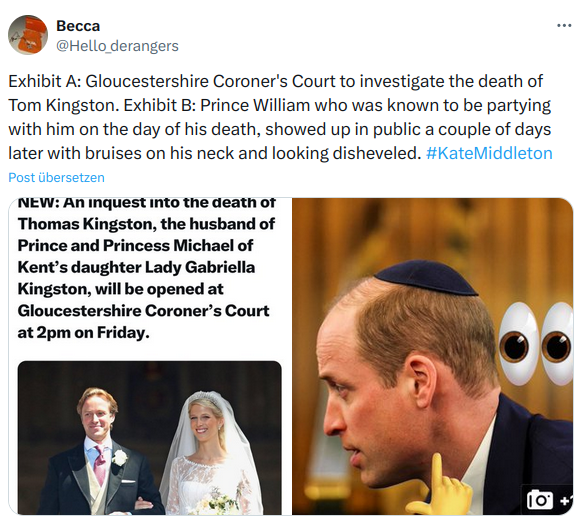Viewport: 588px width, 529px height.
Task: Open the right photo of man in profile
Action: [432, 356]
